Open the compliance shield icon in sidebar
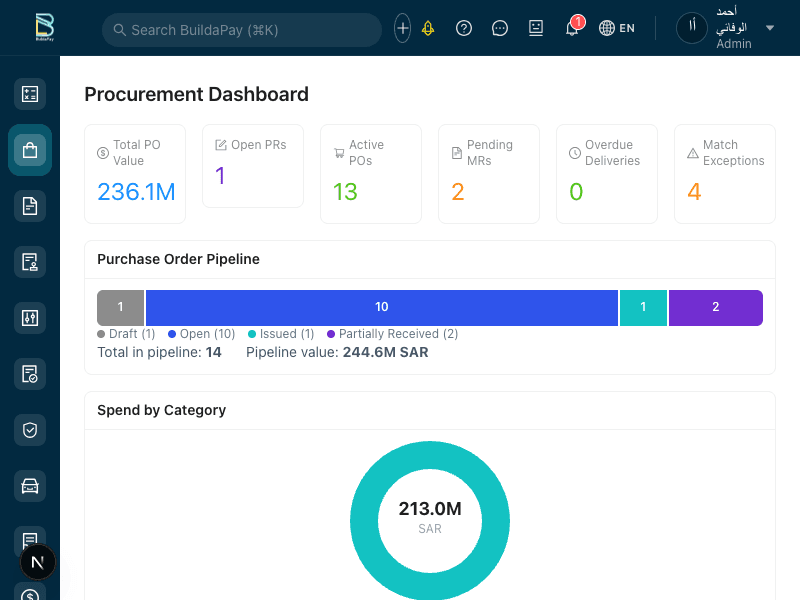Image resolution: width=800 pixels, height=600 pixels. click(x=29, y=430)
